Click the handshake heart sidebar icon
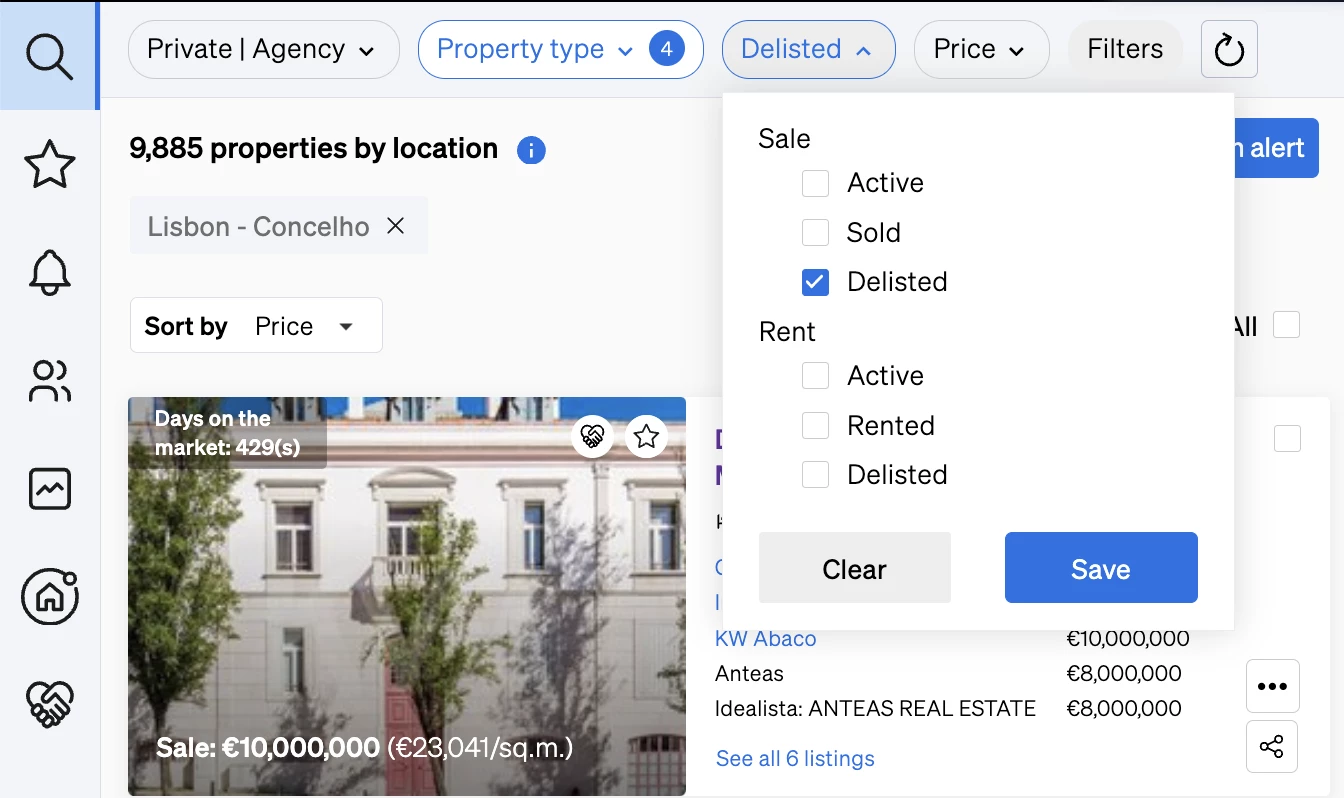 pyautogui.click(x=49, y=704)
